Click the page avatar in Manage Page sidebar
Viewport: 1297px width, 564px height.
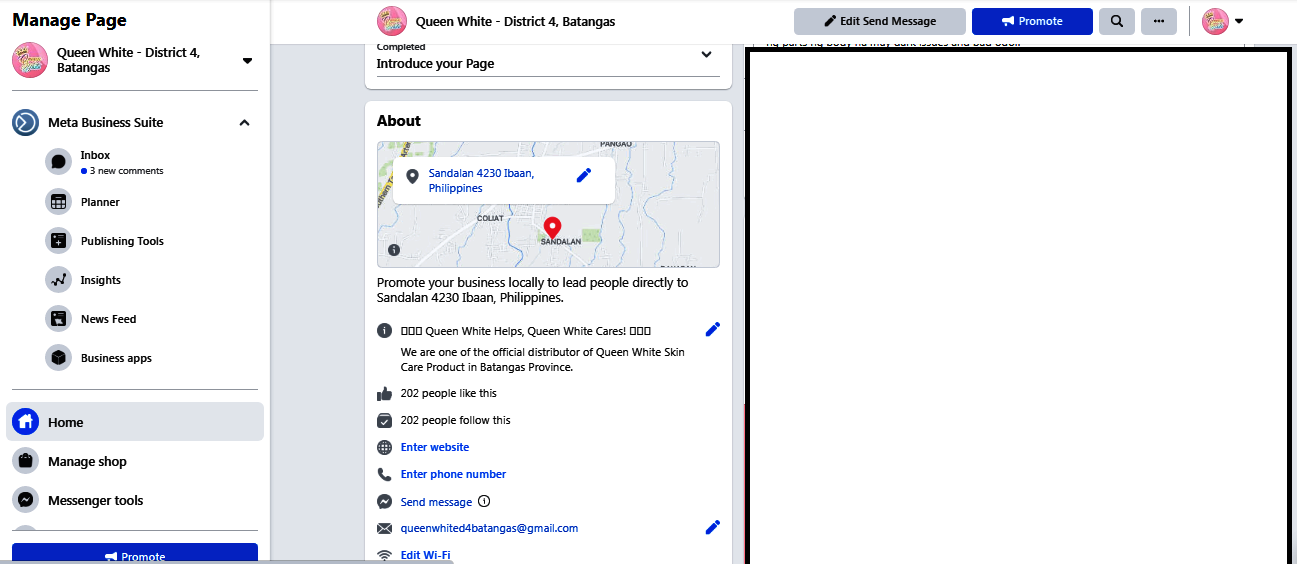tap(30, 60)
